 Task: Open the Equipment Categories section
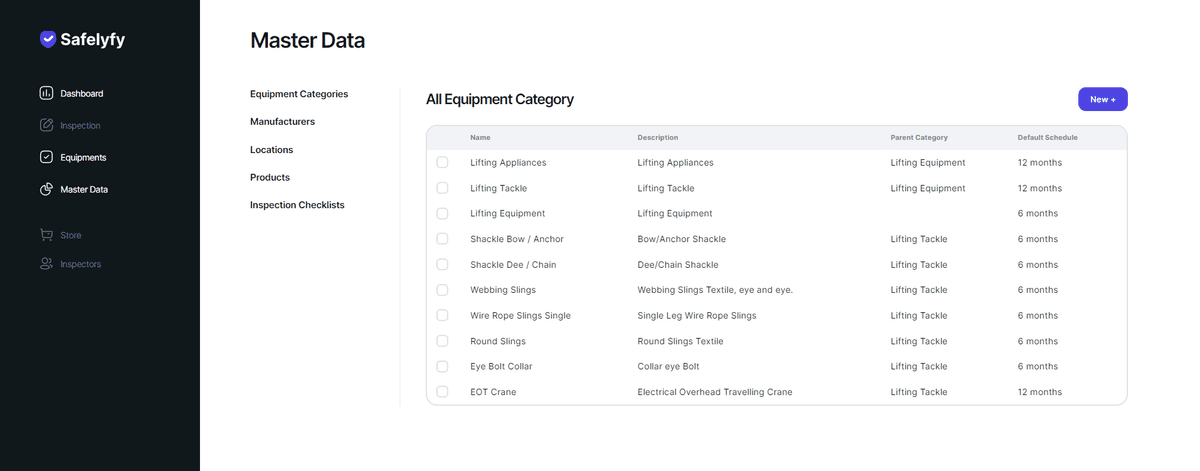(x=299, y=94)
